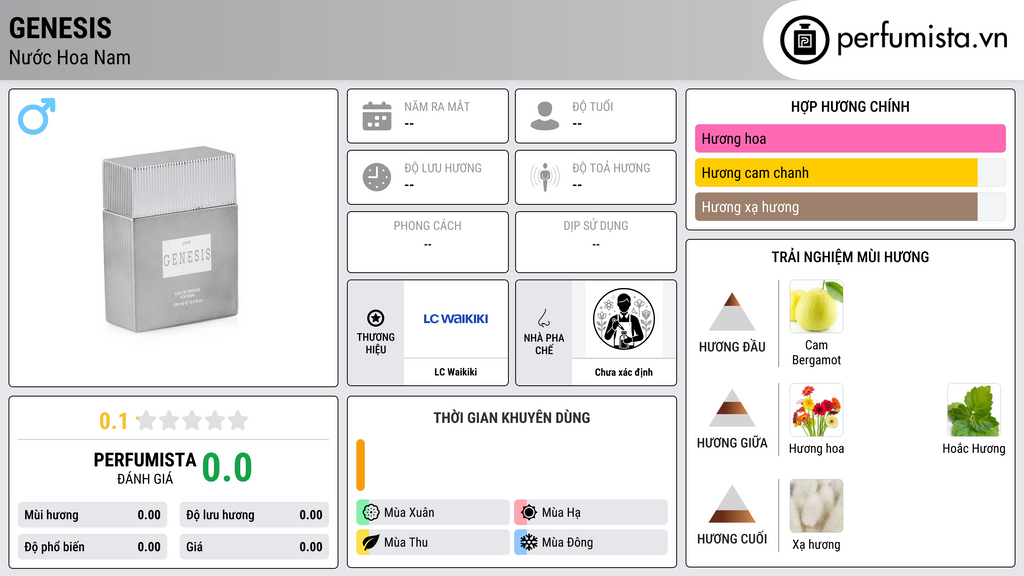This screenshot has height=576, width=1024.
Task: Click the Hoắc Hương green leaf image
Action: [974, 410]
